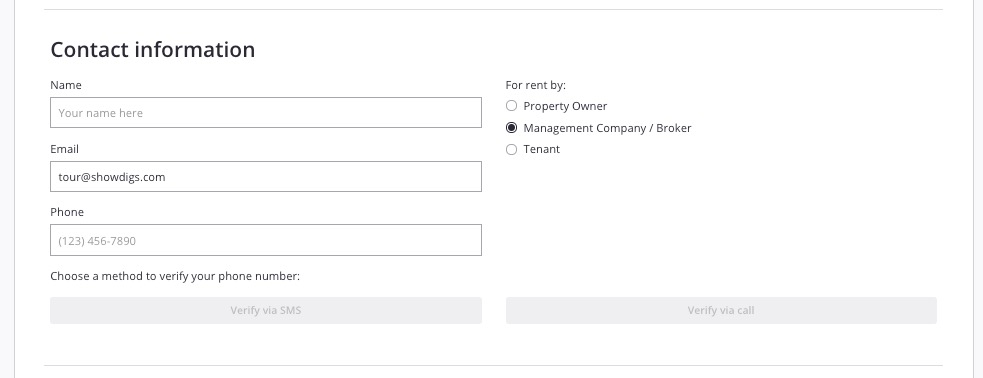The height and width of the screenshot is (378, 983).
Task: Click the Phone number input field
Action: click(266, 240)
